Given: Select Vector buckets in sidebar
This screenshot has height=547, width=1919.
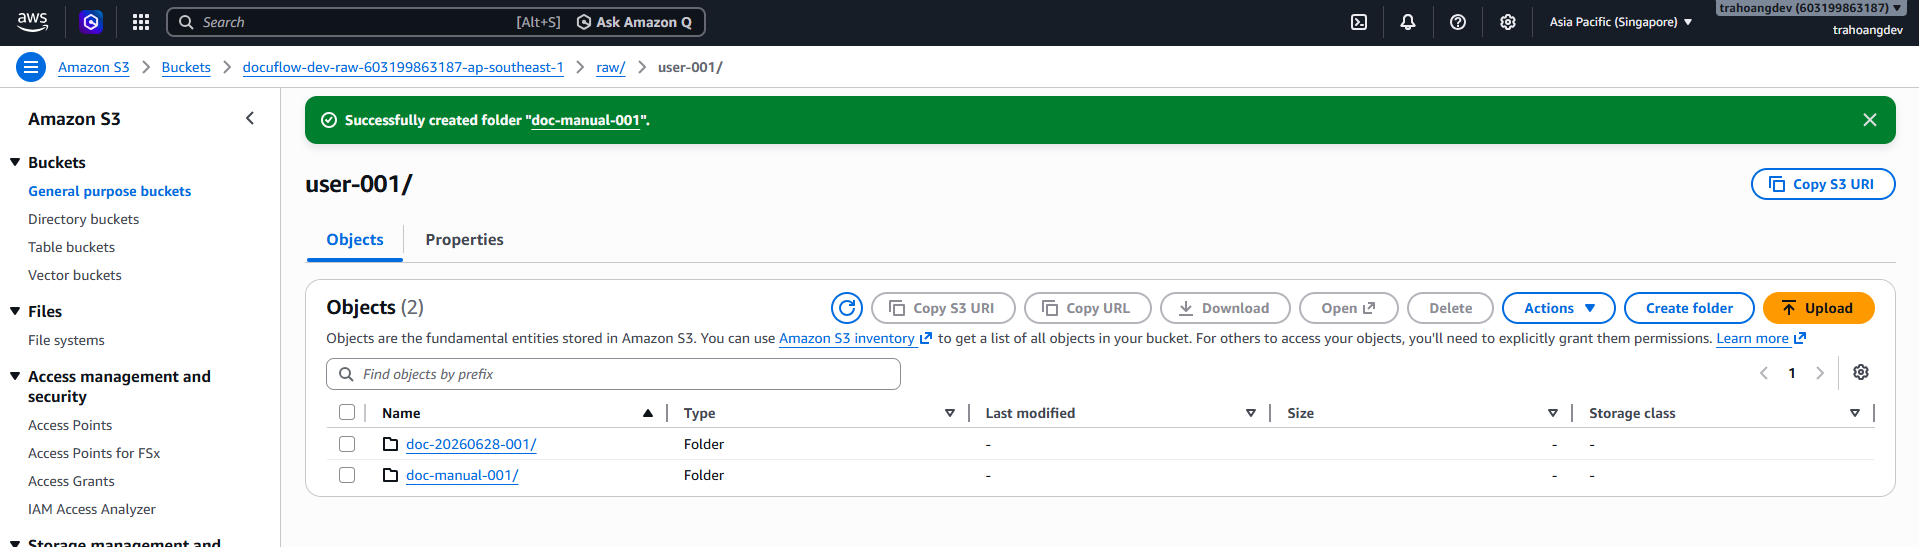Looking at the screenshot, I should pos(75,275).
